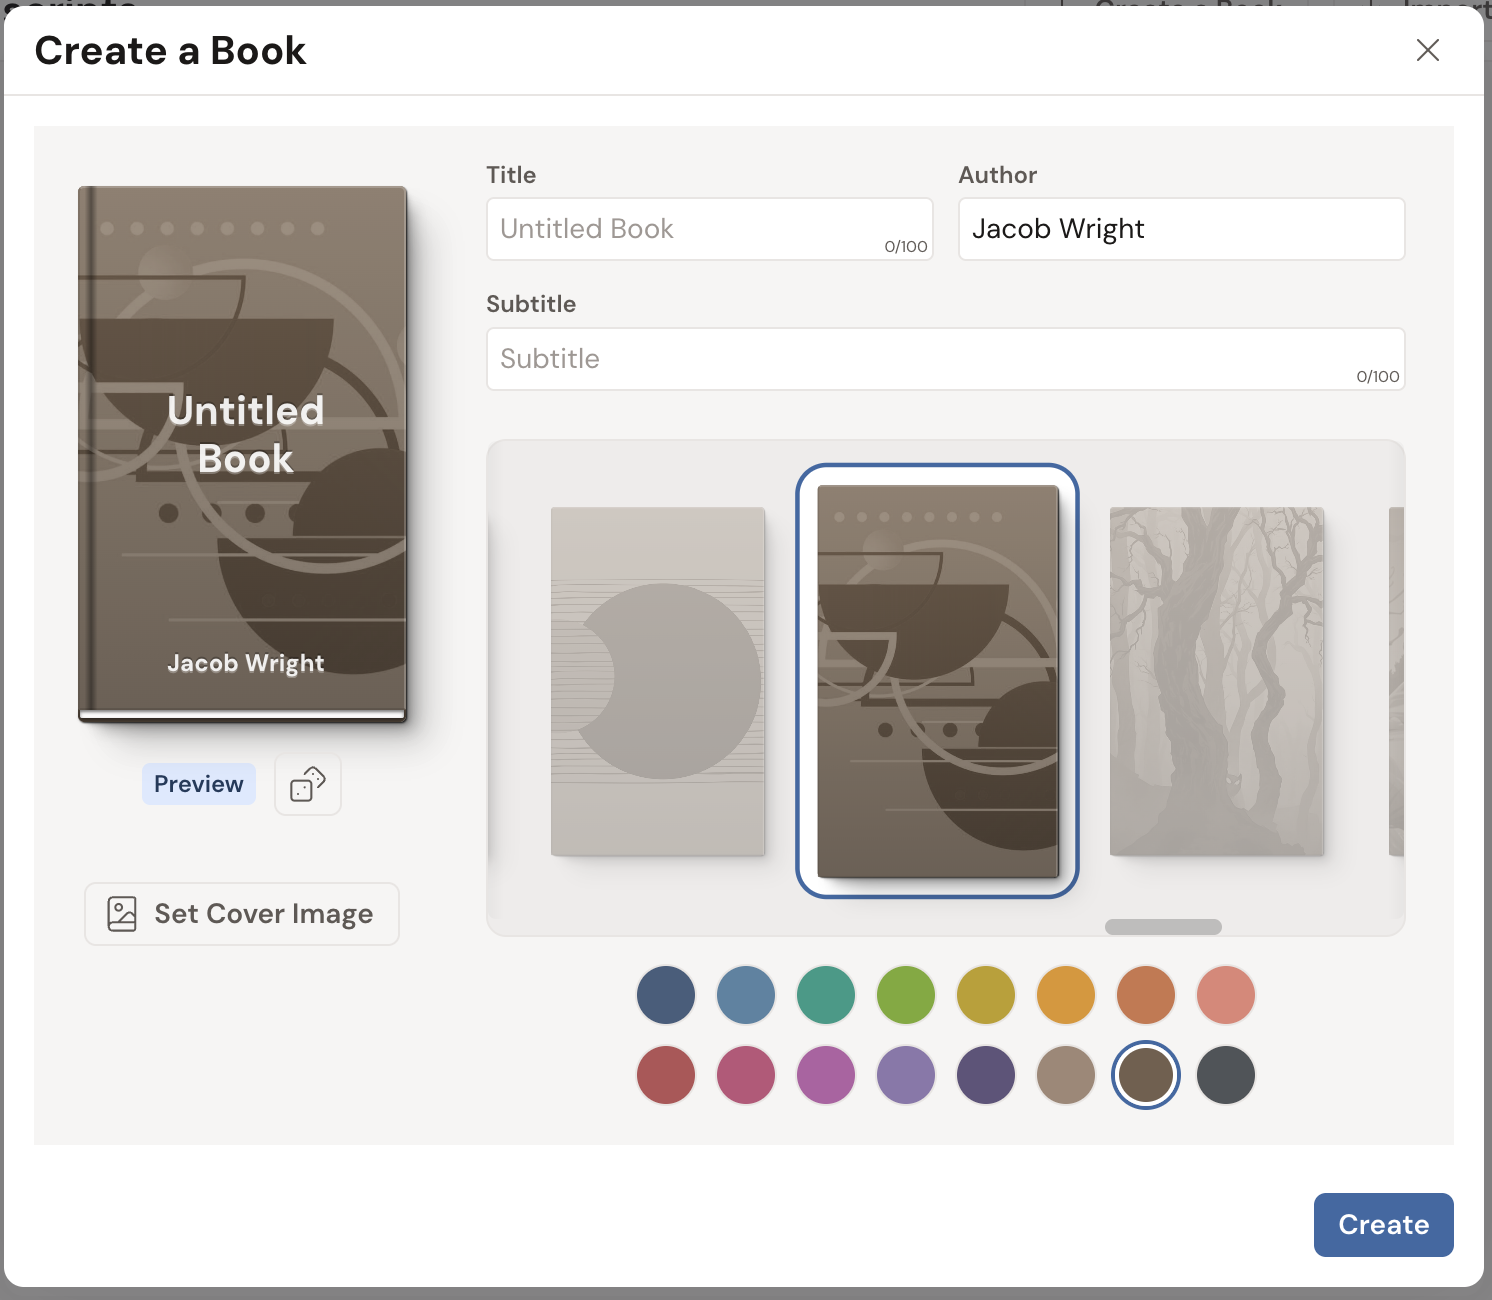Pick the magenta purple color swatch
1492x1300 pixels.
826,1075
